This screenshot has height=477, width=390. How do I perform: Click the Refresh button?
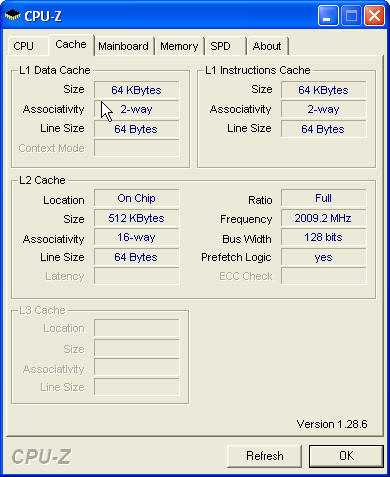pyautogui.click(x=265, y=456)
